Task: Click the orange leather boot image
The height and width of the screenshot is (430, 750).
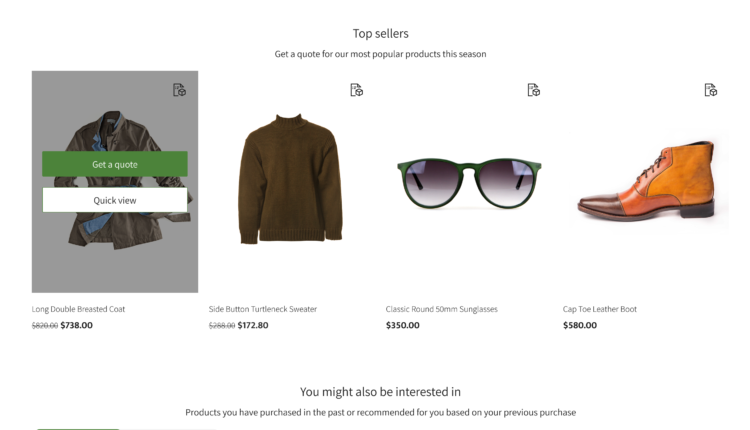Action: [x=647, y=182]
